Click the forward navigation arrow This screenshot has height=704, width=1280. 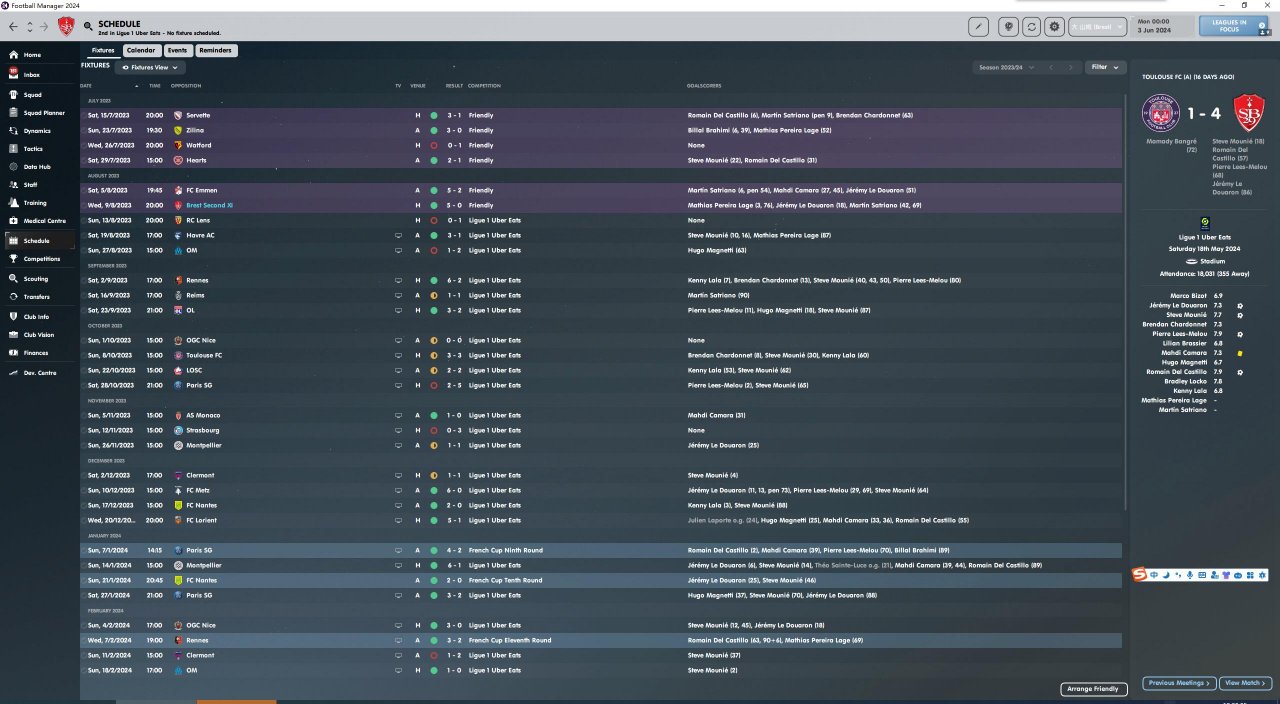43,26
